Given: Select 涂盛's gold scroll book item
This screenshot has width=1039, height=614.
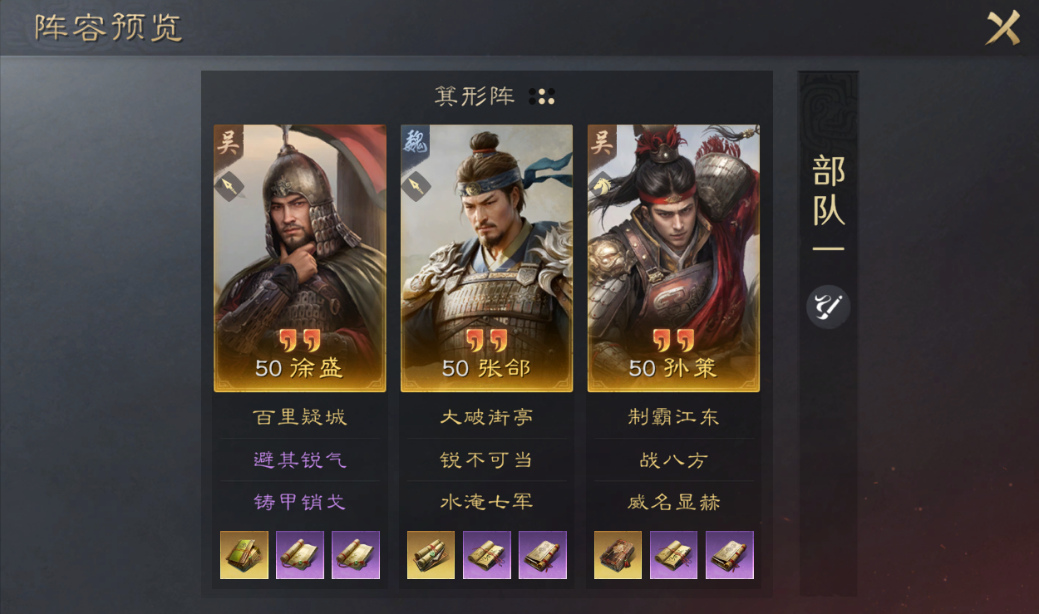Looking at the screenshot, I should 245,555.
